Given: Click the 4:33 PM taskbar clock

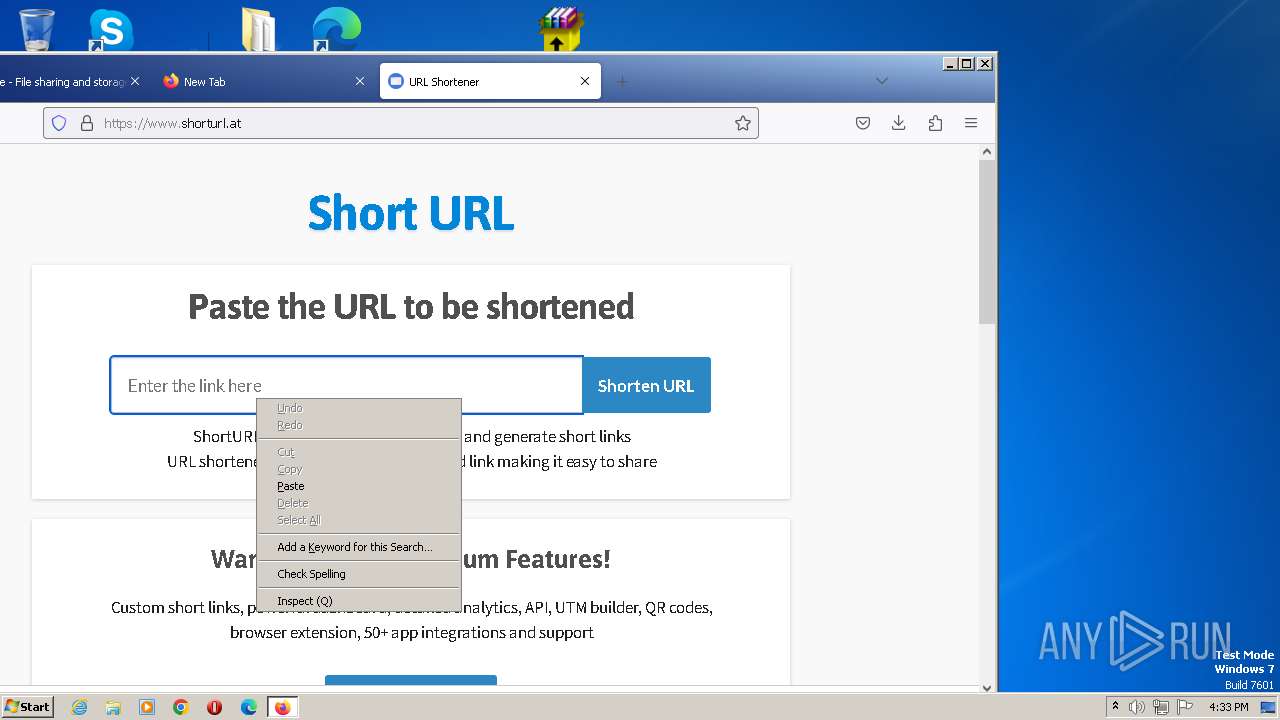Looking at the screenshot, I should pos(1228,707).
